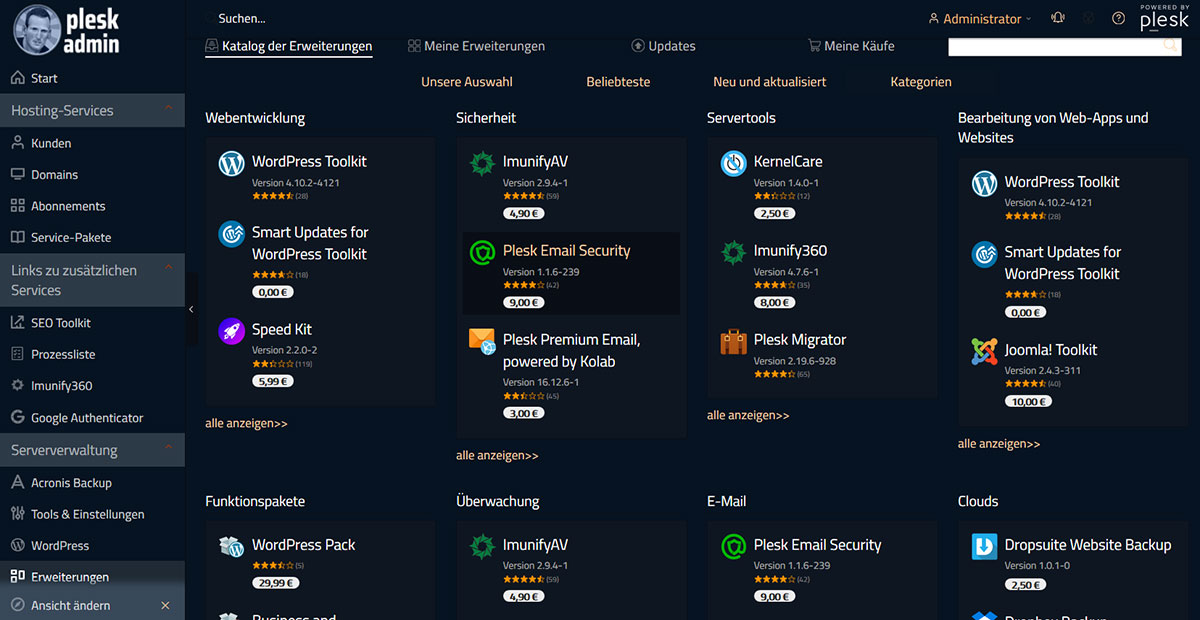1200x620 pixels.
Task: Click the Joomla! Toolkit icon
Action: coord(985,351)
